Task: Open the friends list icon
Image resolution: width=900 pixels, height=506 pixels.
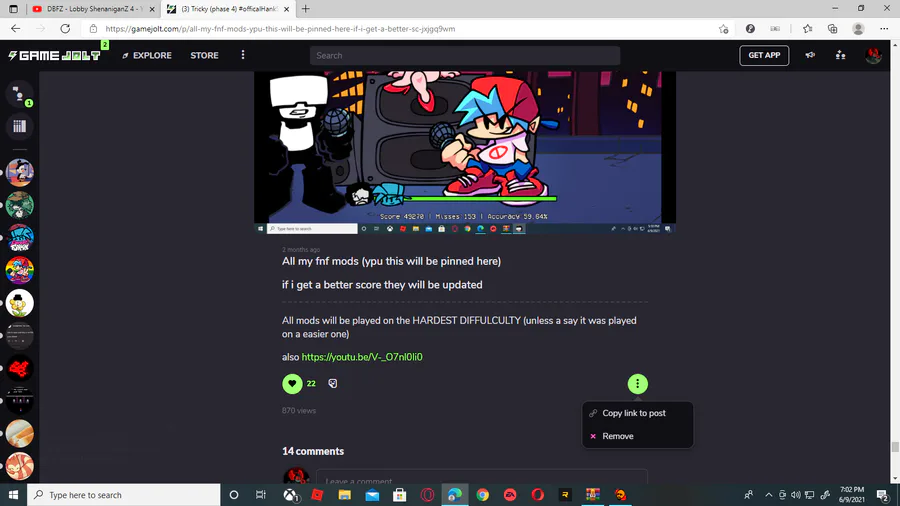Action: 840,55
